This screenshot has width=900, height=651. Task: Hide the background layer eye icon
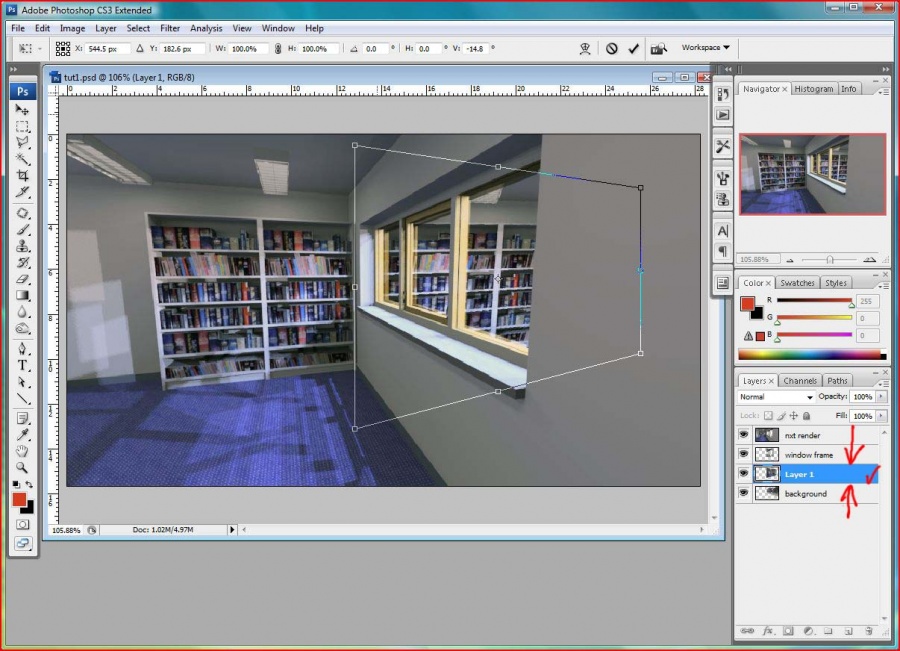point(743,493)
